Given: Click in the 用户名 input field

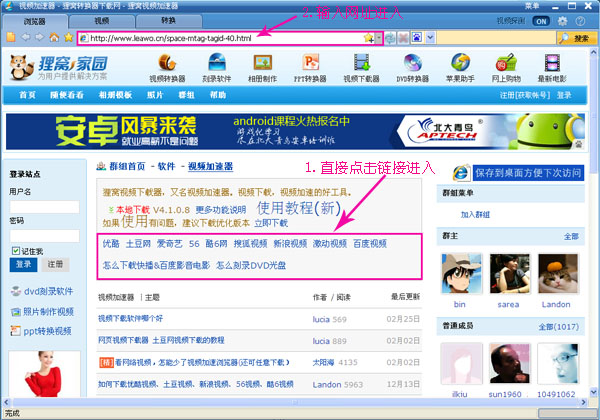Looking at the screenshot, I should (44, 207).
